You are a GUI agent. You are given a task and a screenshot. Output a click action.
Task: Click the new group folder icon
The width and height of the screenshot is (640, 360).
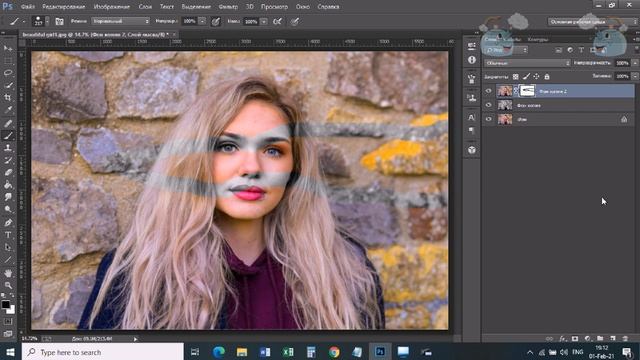tap(600, 338)
